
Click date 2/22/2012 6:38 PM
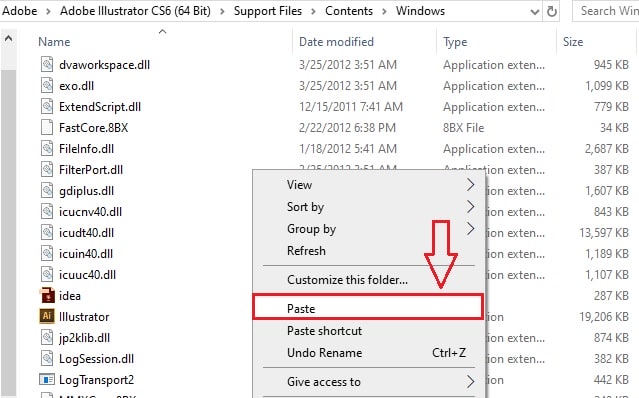point(347,128)
